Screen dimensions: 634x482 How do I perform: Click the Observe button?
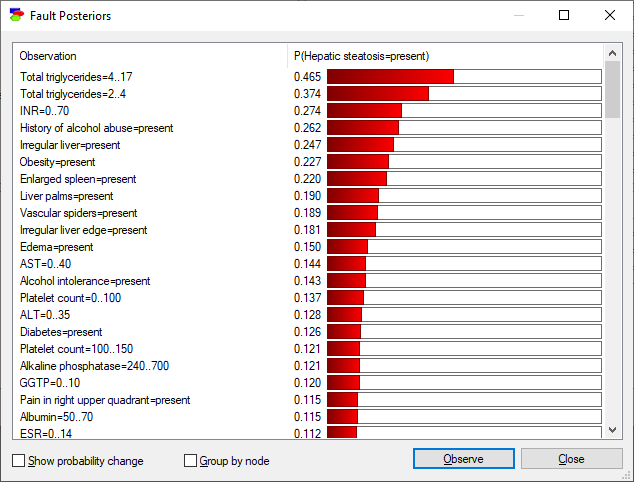tap(464, 459)
